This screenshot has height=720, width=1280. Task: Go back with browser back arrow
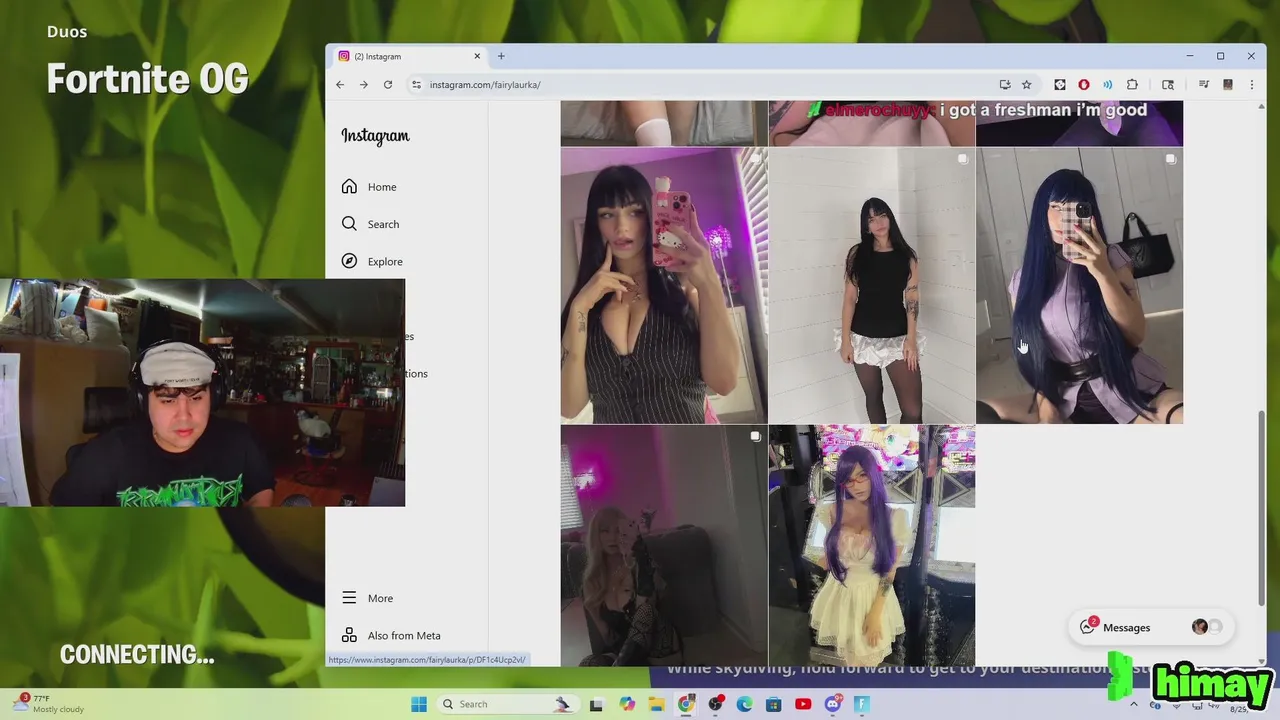340,85
